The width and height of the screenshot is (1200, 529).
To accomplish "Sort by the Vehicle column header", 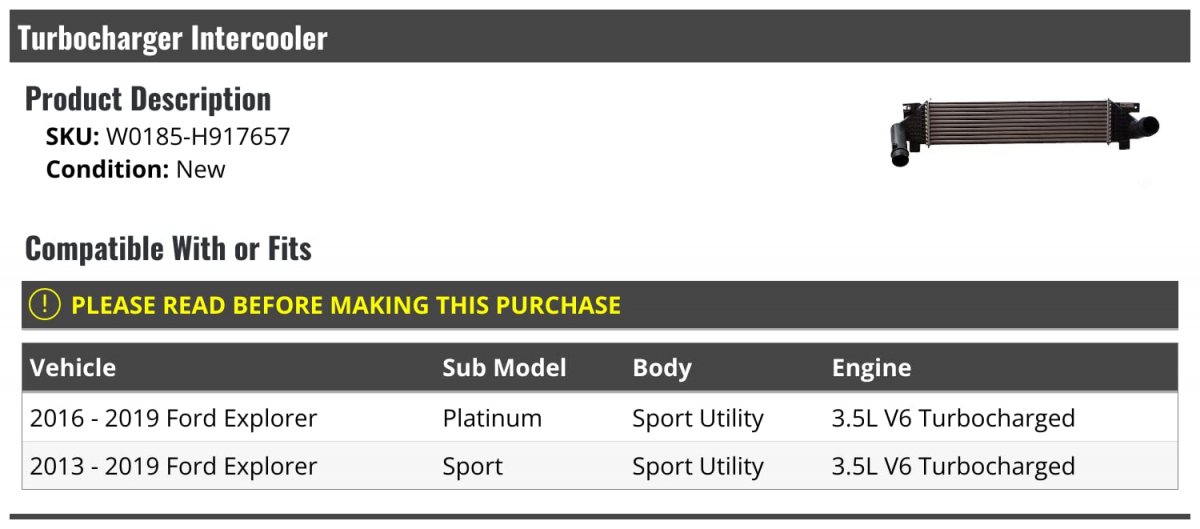I will 73,368.
